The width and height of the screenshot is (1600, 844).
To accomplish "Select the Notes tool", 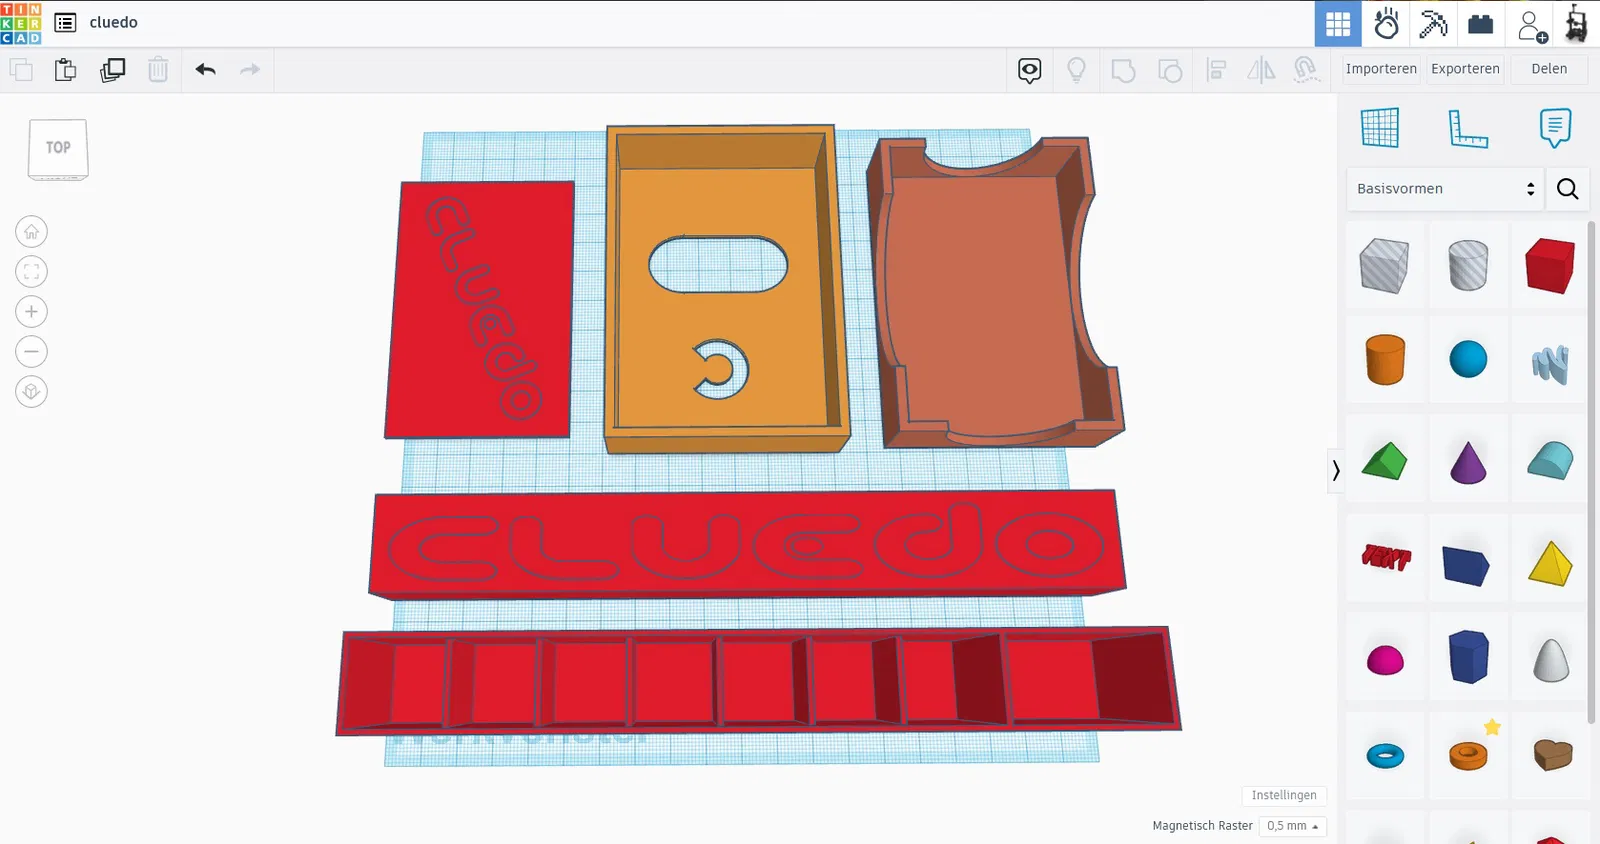I will coord(1555,128).
